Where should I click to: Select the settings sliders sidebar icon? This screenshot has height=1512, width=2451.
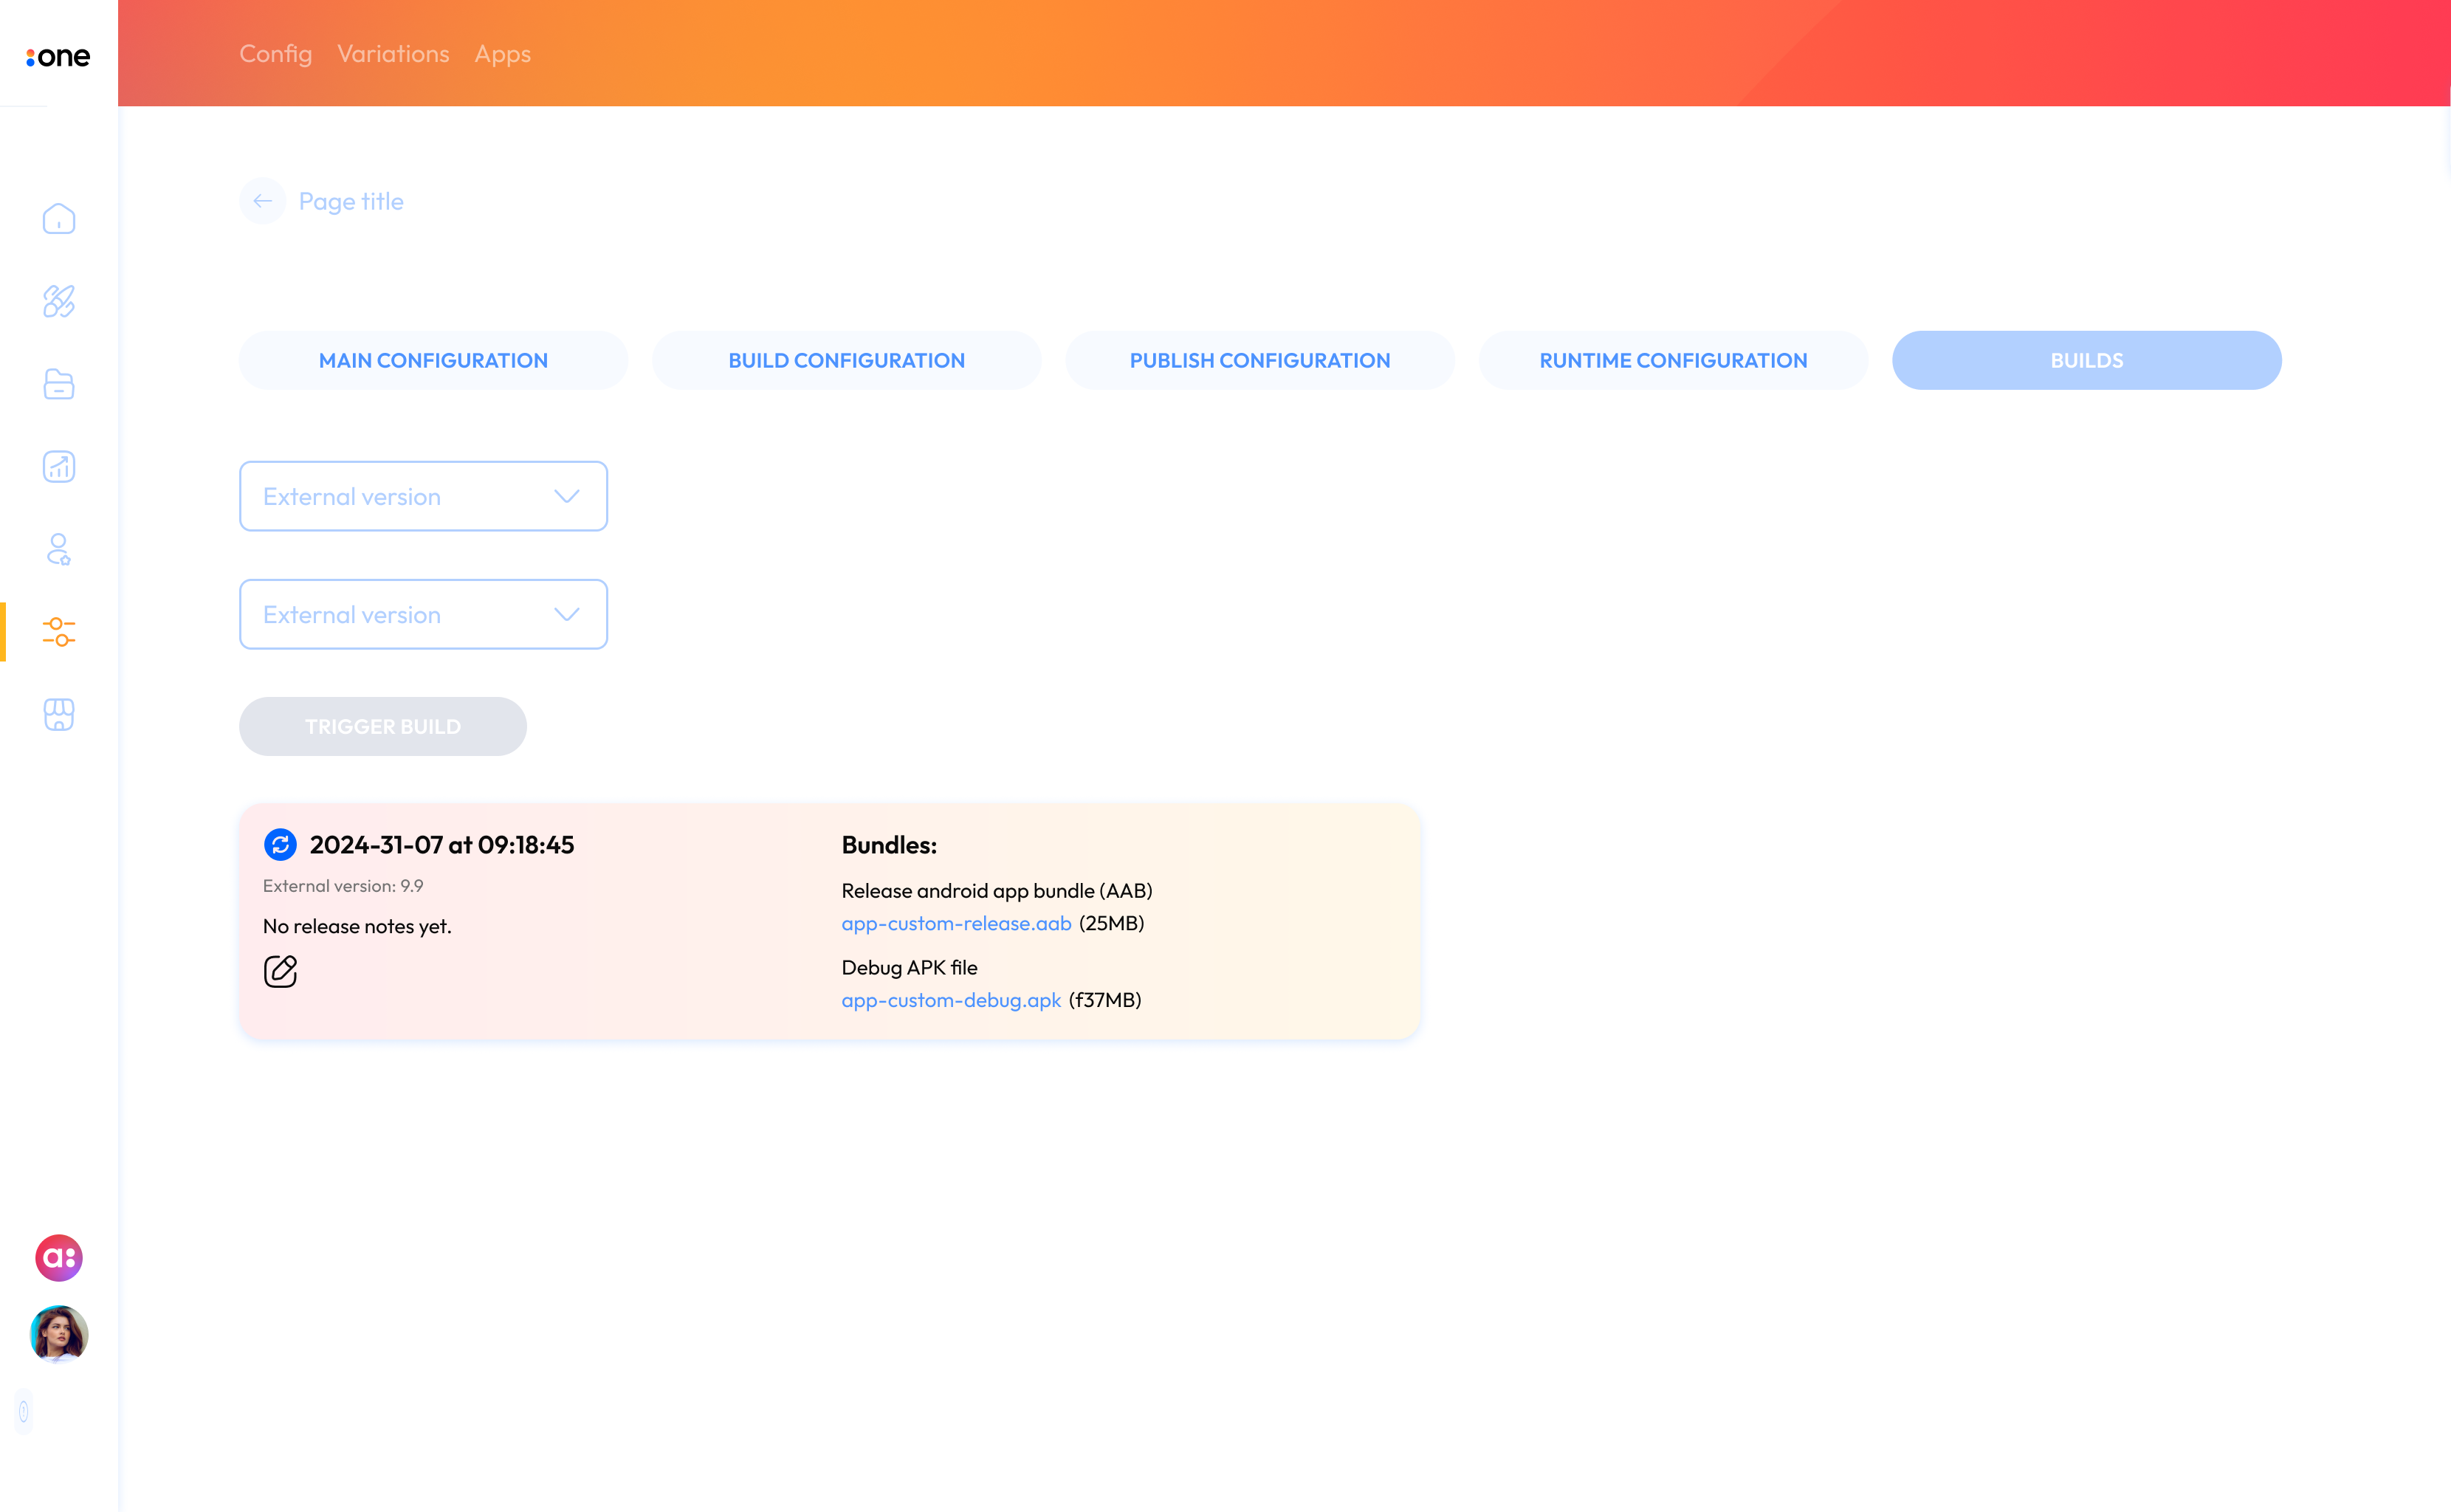(59, 631)
